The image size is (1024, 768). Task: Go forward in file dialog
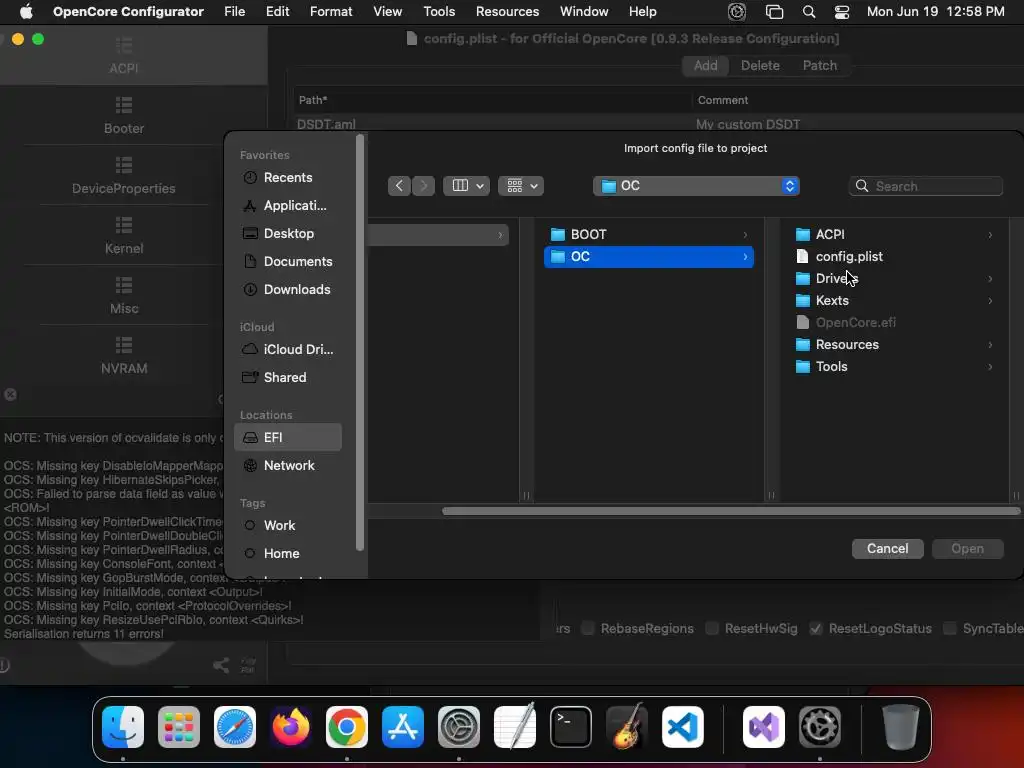coord(423,186)
